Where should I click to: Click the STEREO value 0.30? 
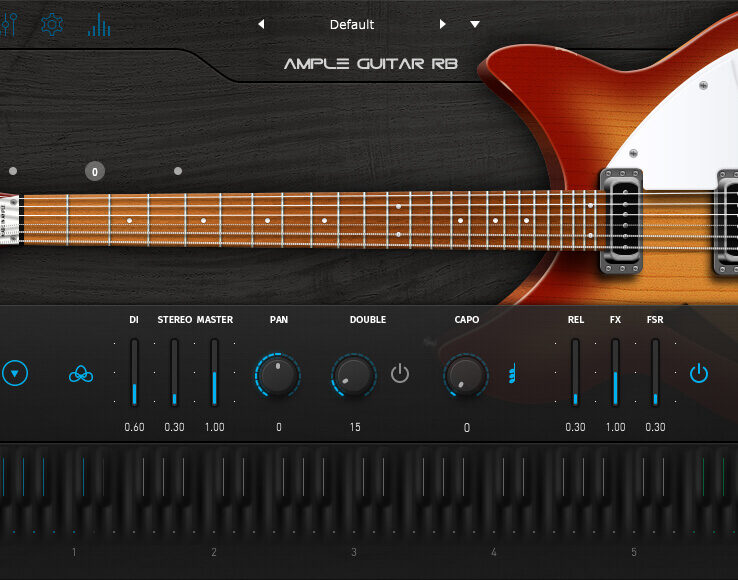174,427
